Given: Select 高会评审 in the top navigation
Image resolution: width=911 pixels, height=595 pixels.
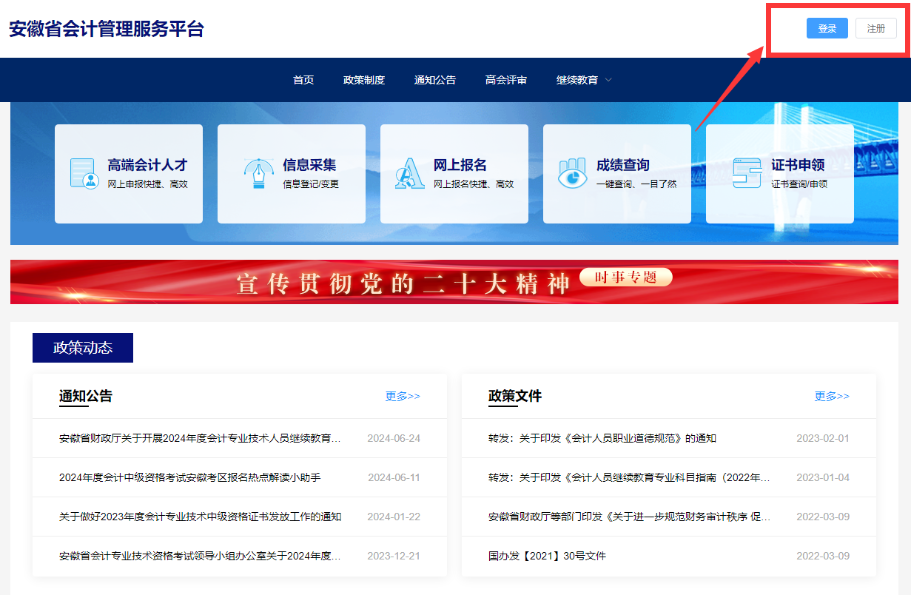Looking at the screenshot, I should click(506, 80).
